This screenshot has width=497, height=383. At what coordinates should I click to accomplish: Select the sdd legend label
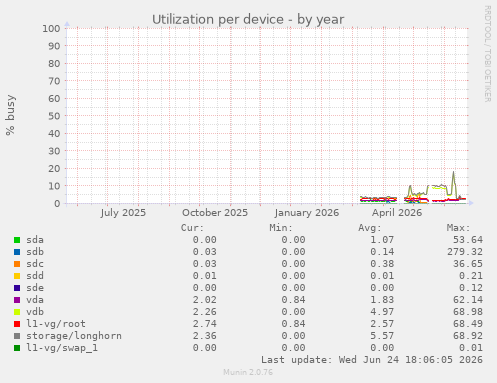point(35,276)
